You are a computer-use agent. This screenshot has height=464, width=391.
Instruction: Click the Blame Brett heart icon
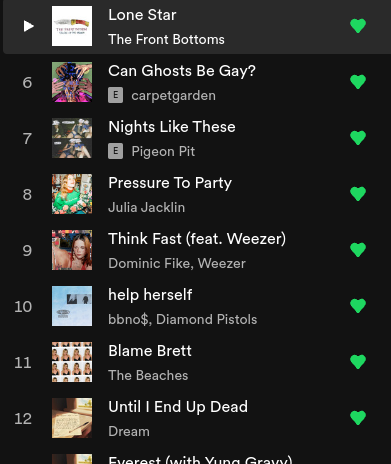(358, 362)
